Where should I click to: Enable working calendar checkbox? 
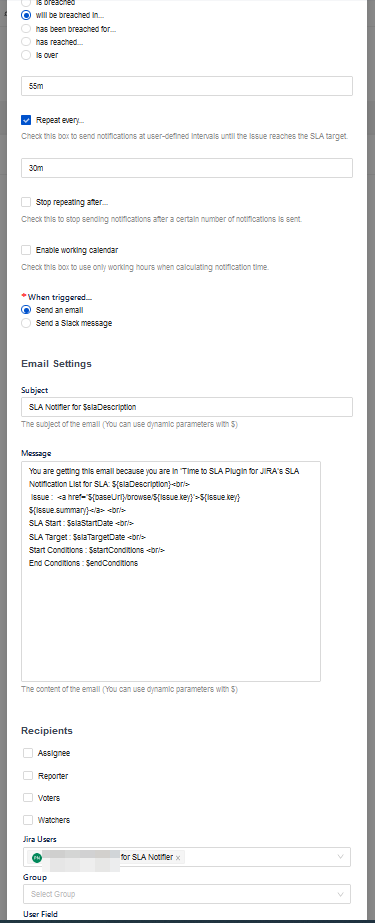click(26, 250)
